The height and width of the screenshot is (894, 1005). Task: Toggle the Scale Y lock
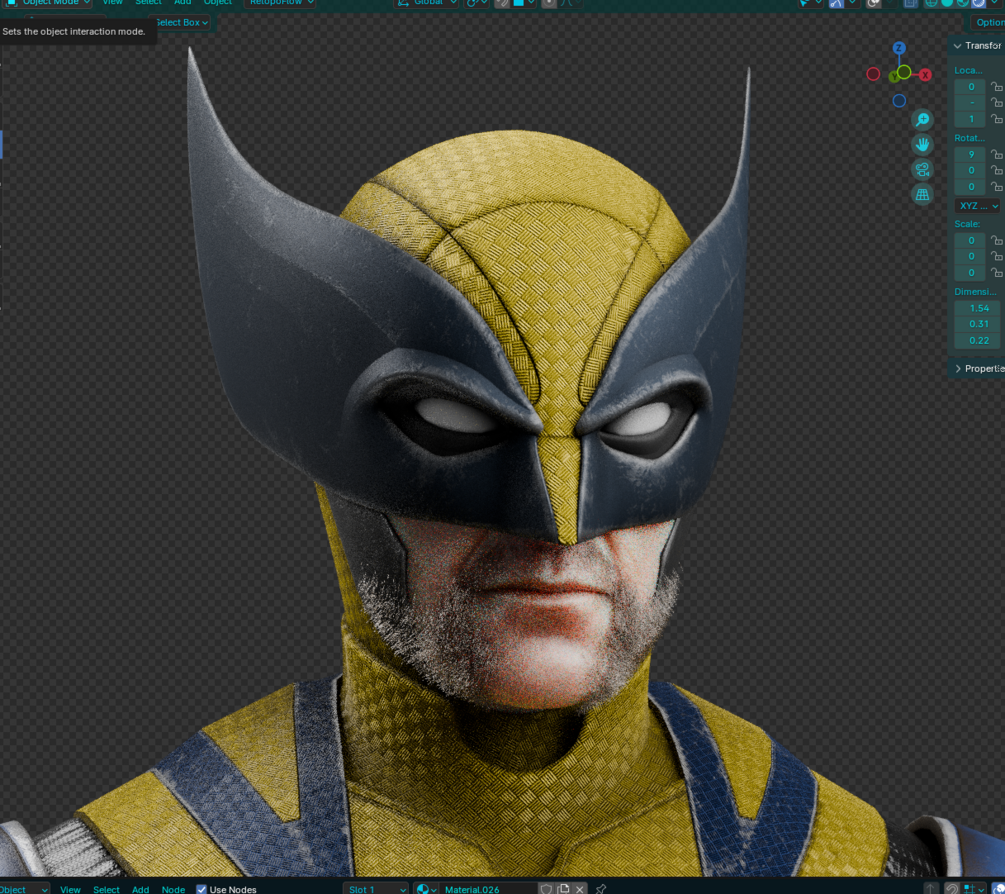point(997,256)
